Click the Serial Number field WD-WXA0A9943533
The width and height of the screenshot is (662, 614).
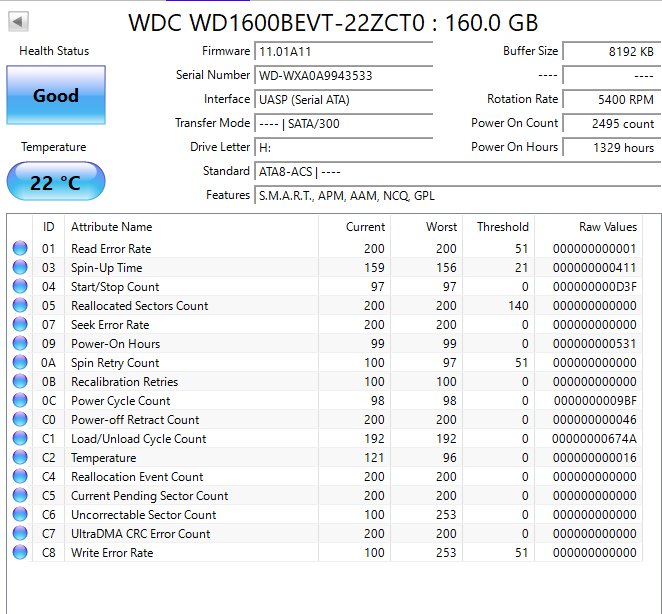[344, 76]
